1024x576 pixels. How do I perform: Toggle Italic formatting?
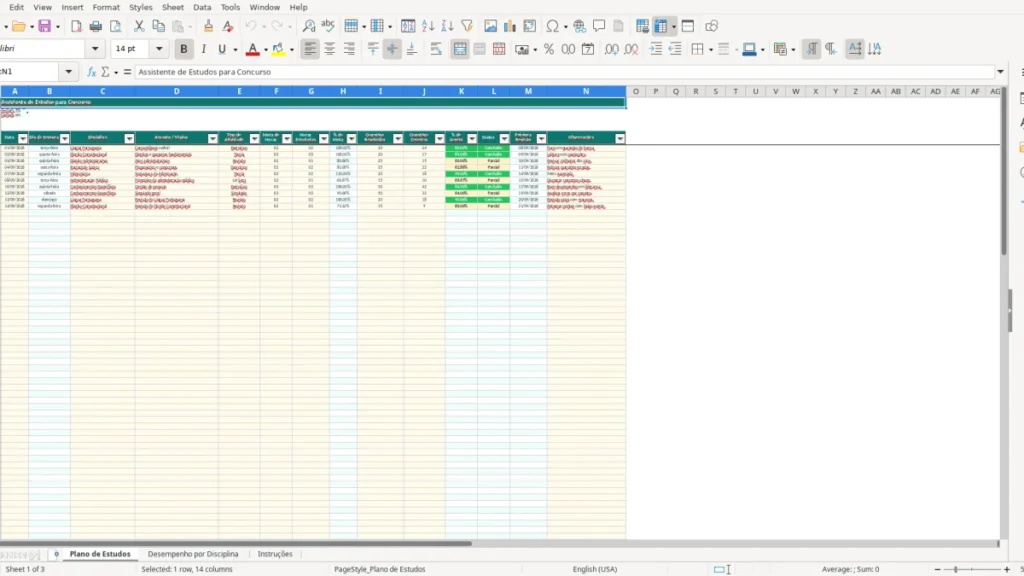(203, 49)
